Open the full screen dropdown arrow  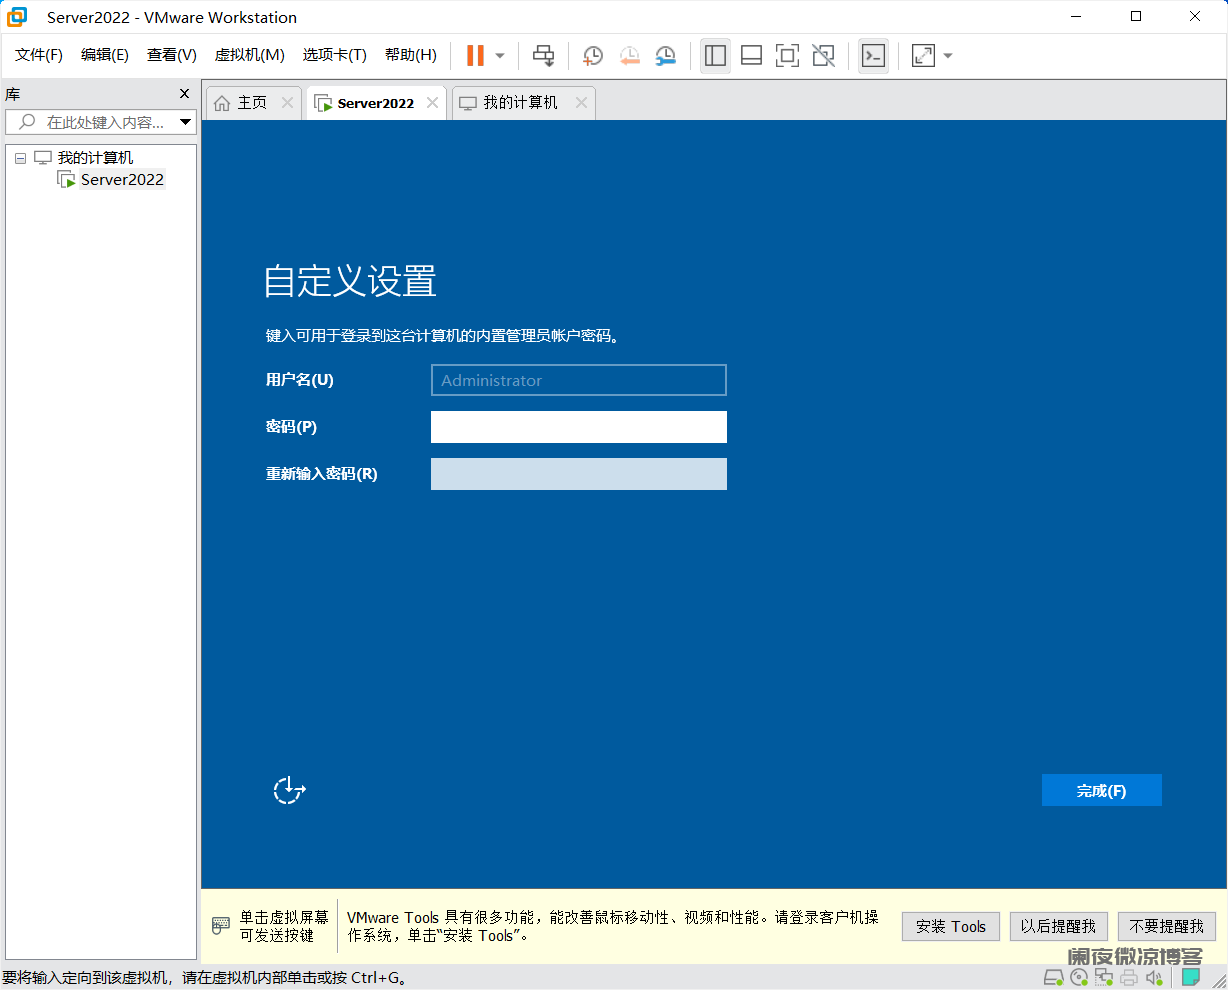pyautogui.click(x=946, y=56)
